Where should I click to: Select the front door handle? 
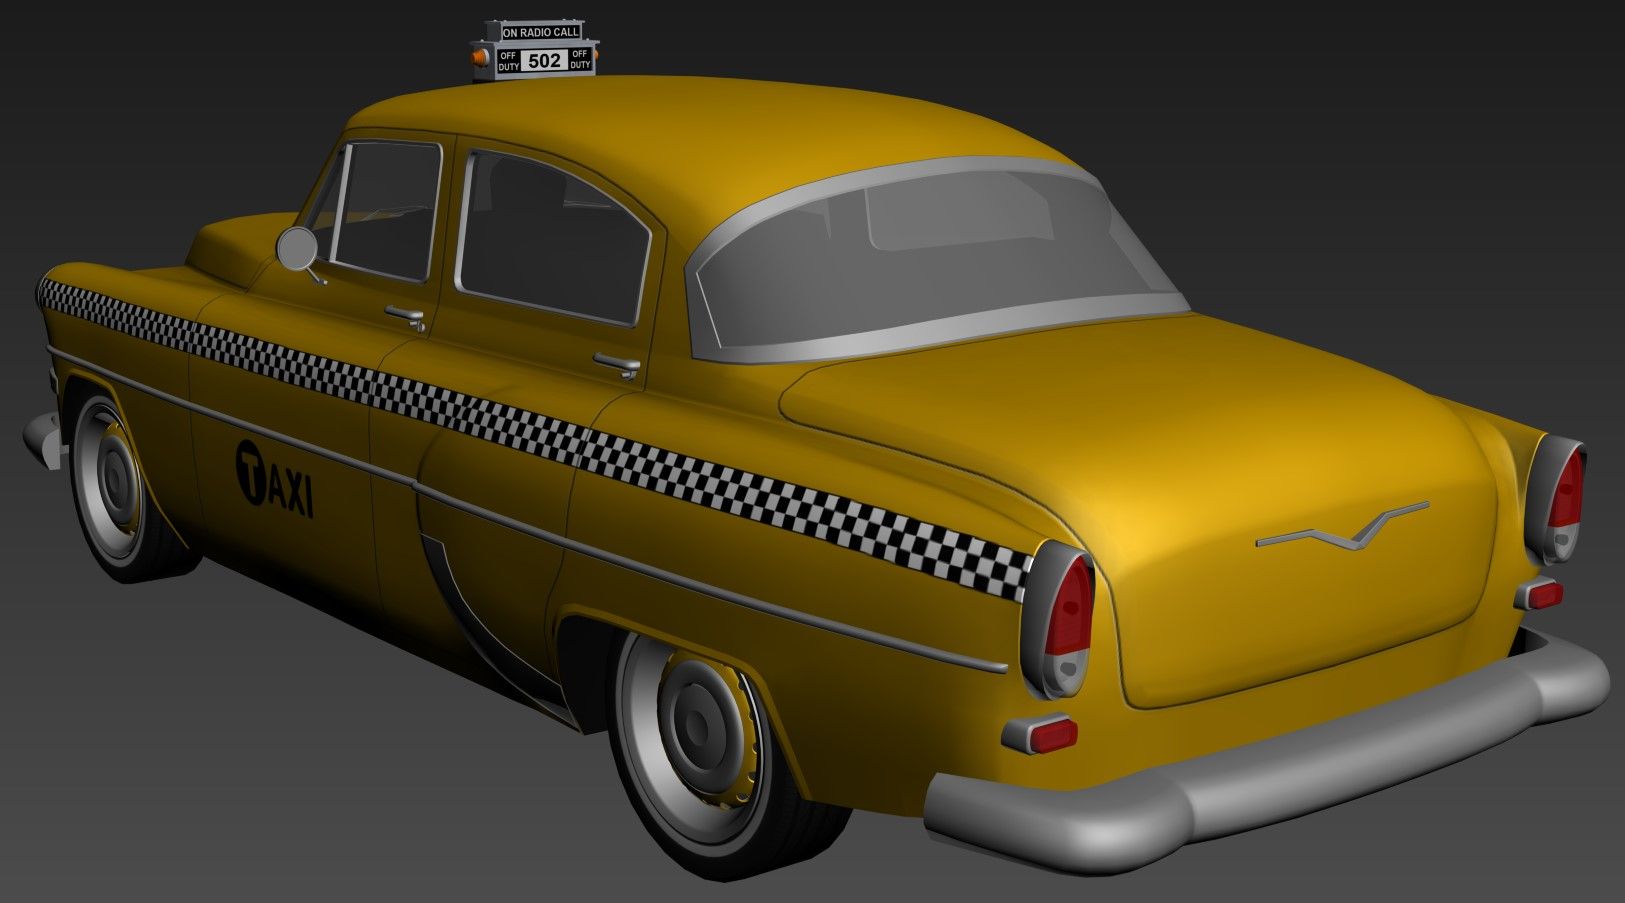point(405,316)
